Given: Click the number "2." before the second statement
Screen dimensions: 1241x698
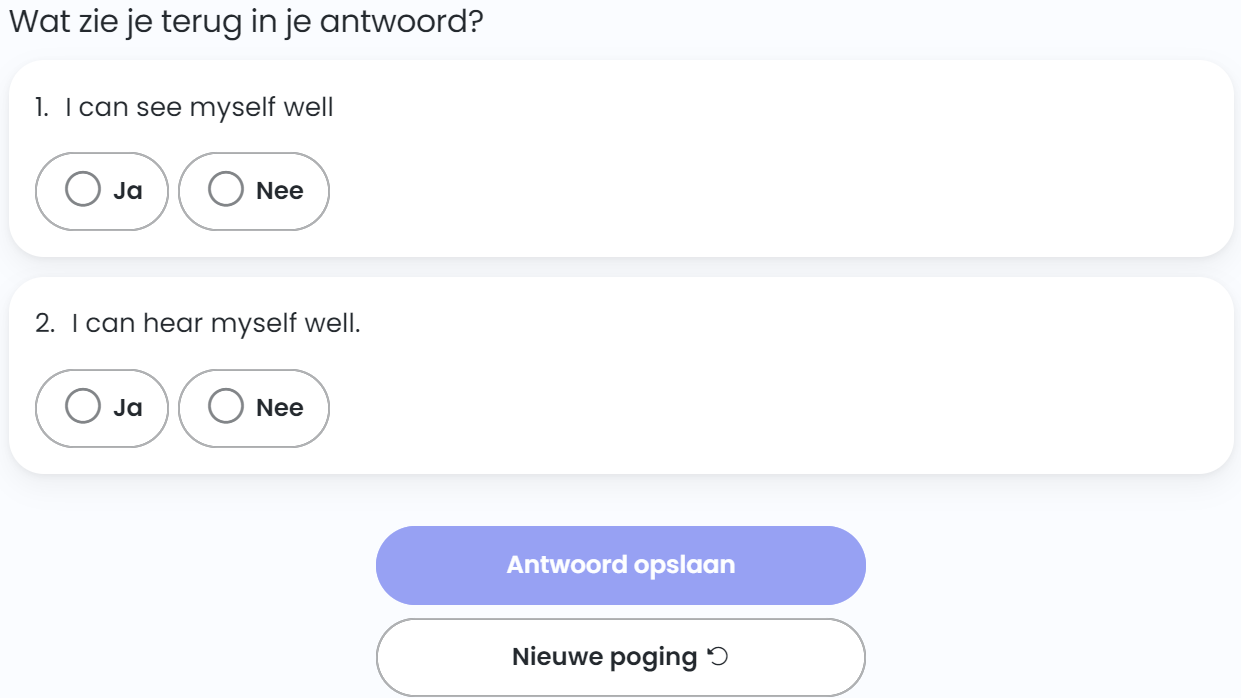Looking at the screenshot, I should pyautogui.click(x=45, y=323).
